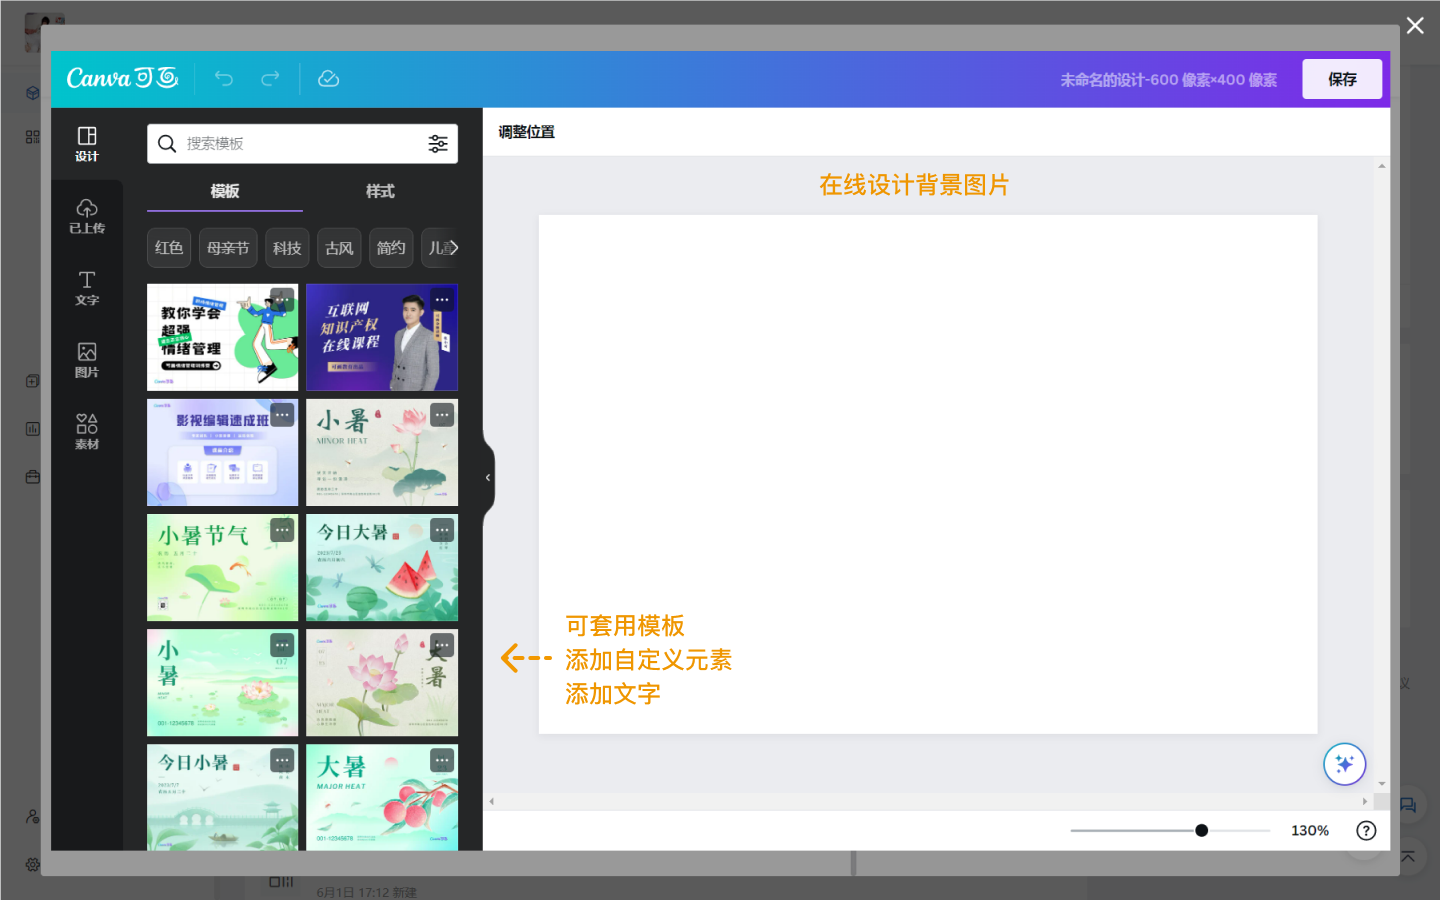1440x900 pixels.
Task: Click the vertical scrollbar down arrow
Action: 1382,784
